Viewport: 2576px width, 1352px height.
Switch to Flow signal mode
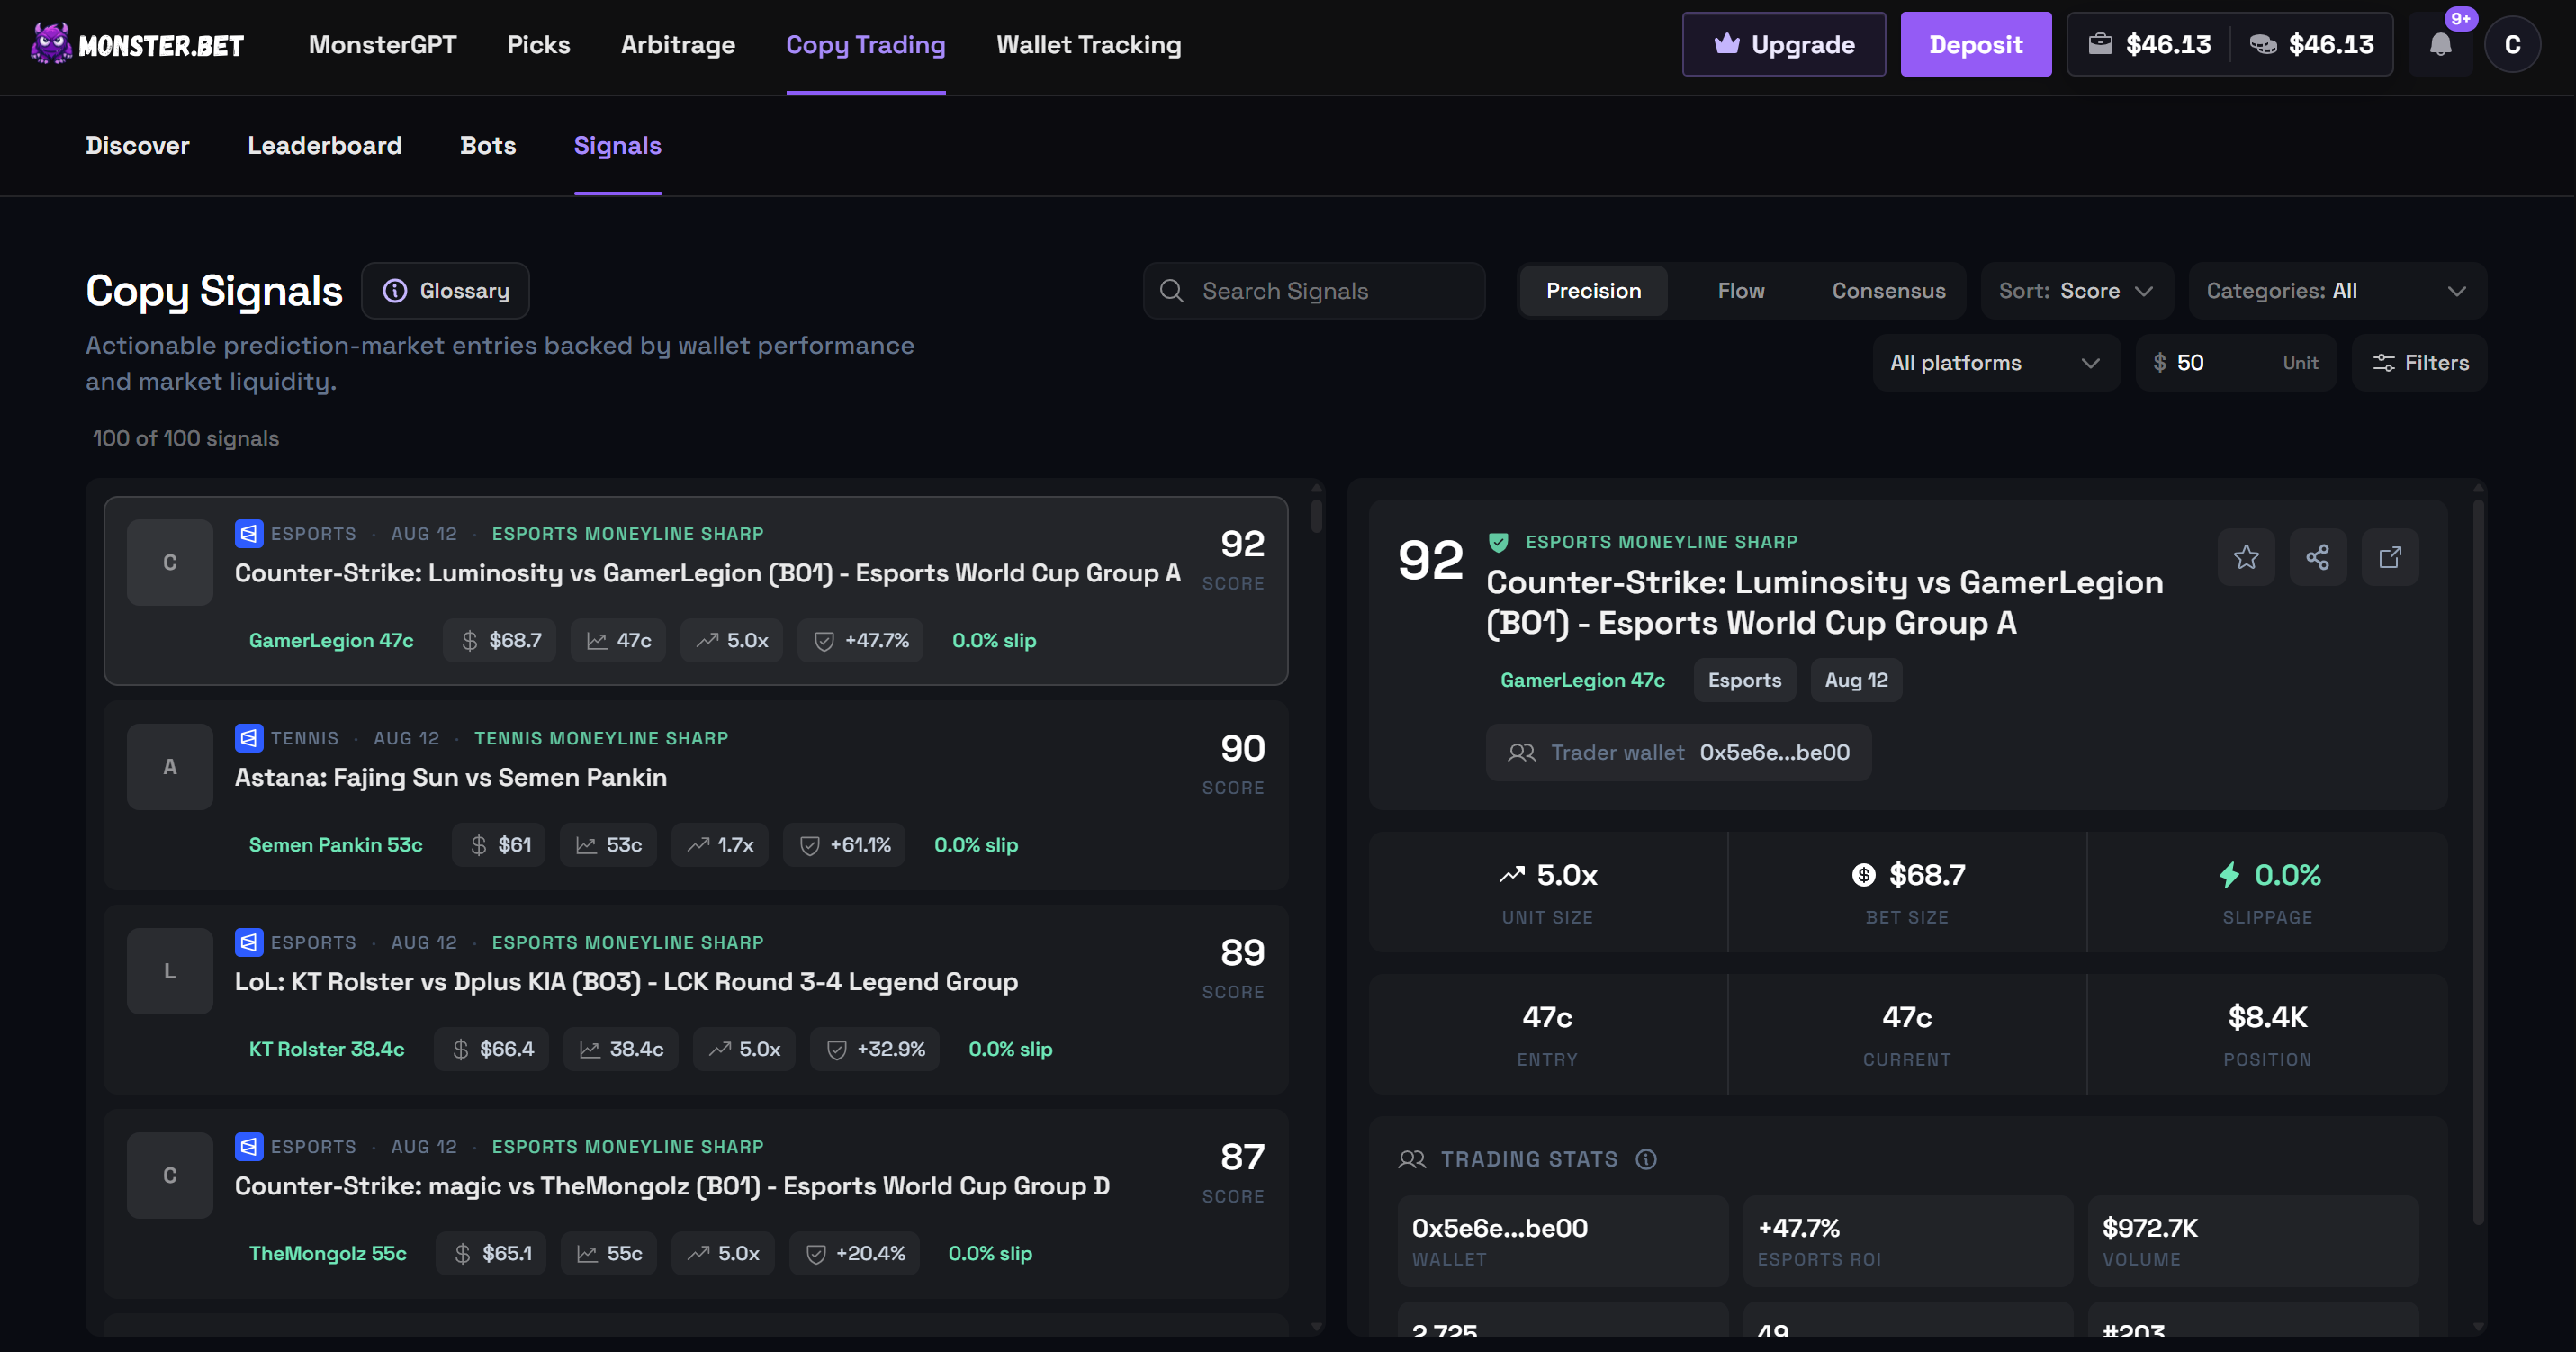click(1741, 291)
